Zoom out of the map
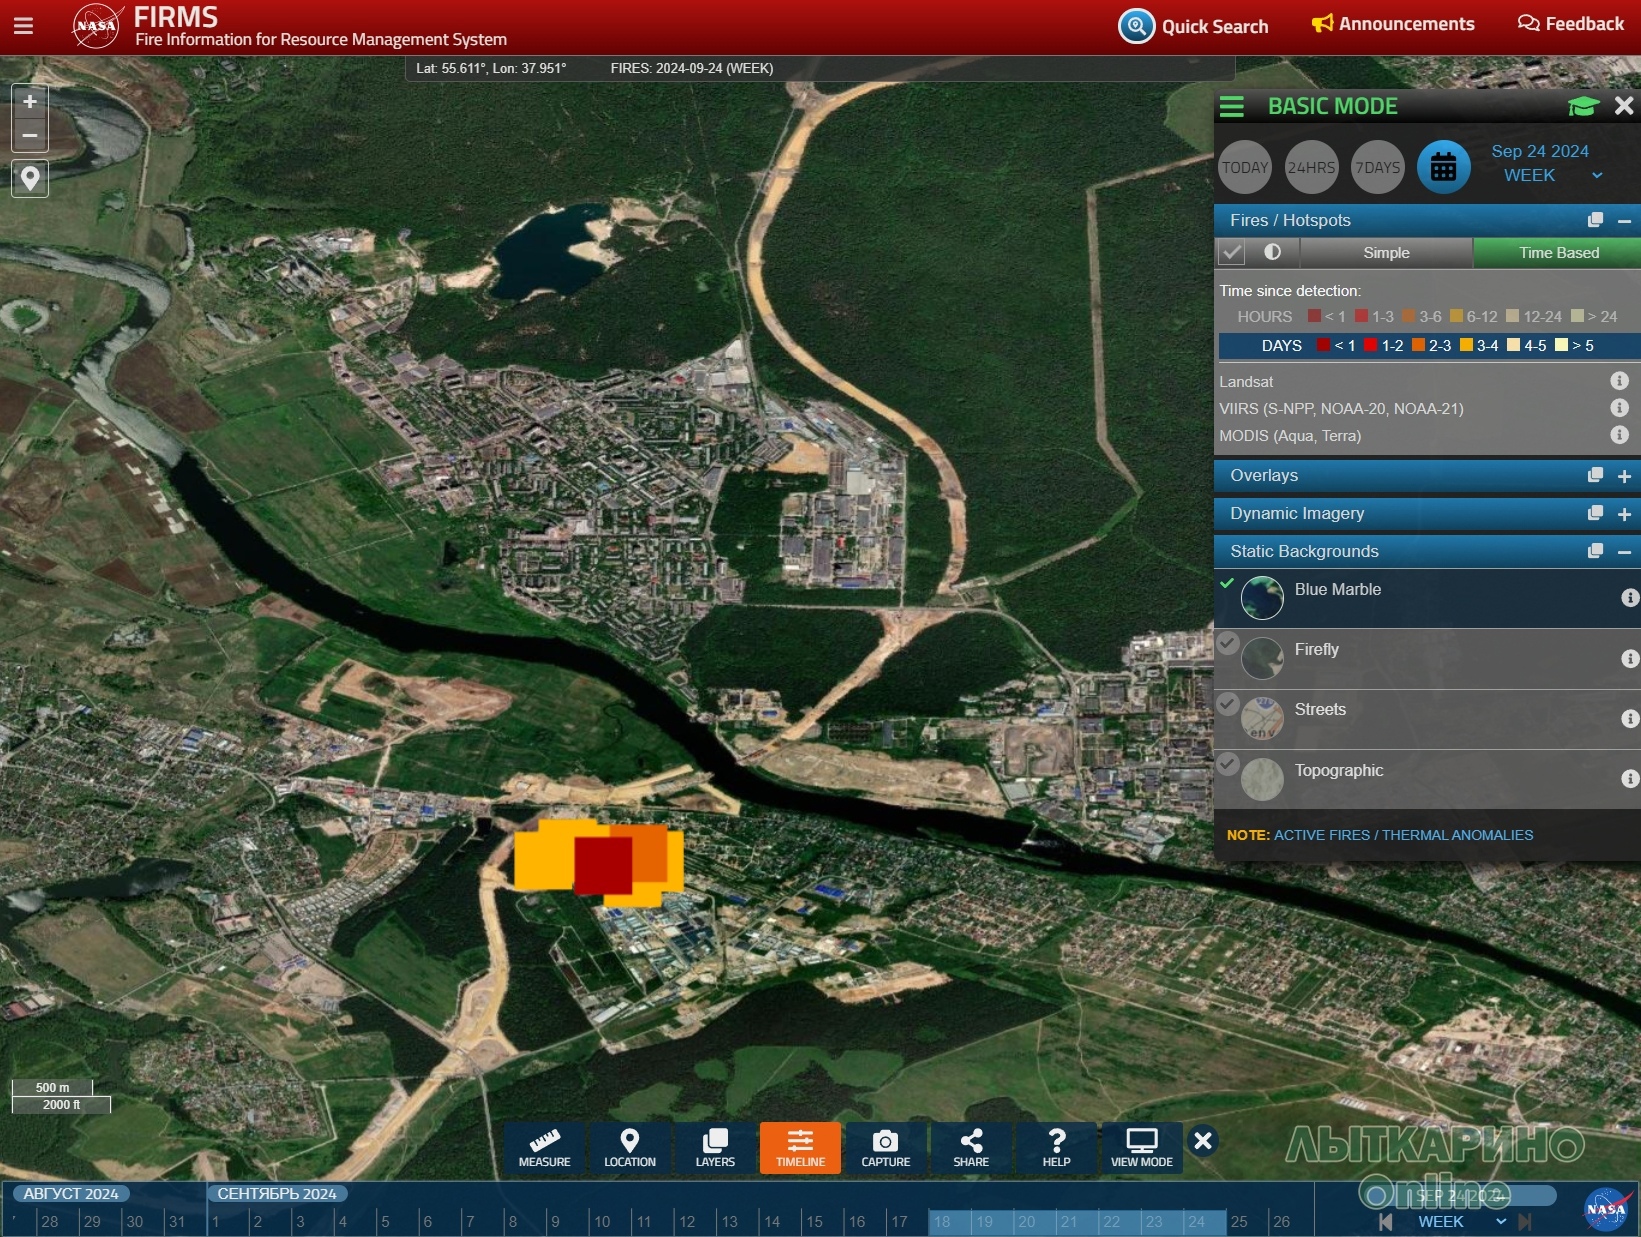1641x1237 pixels. [x=30, y=135]
